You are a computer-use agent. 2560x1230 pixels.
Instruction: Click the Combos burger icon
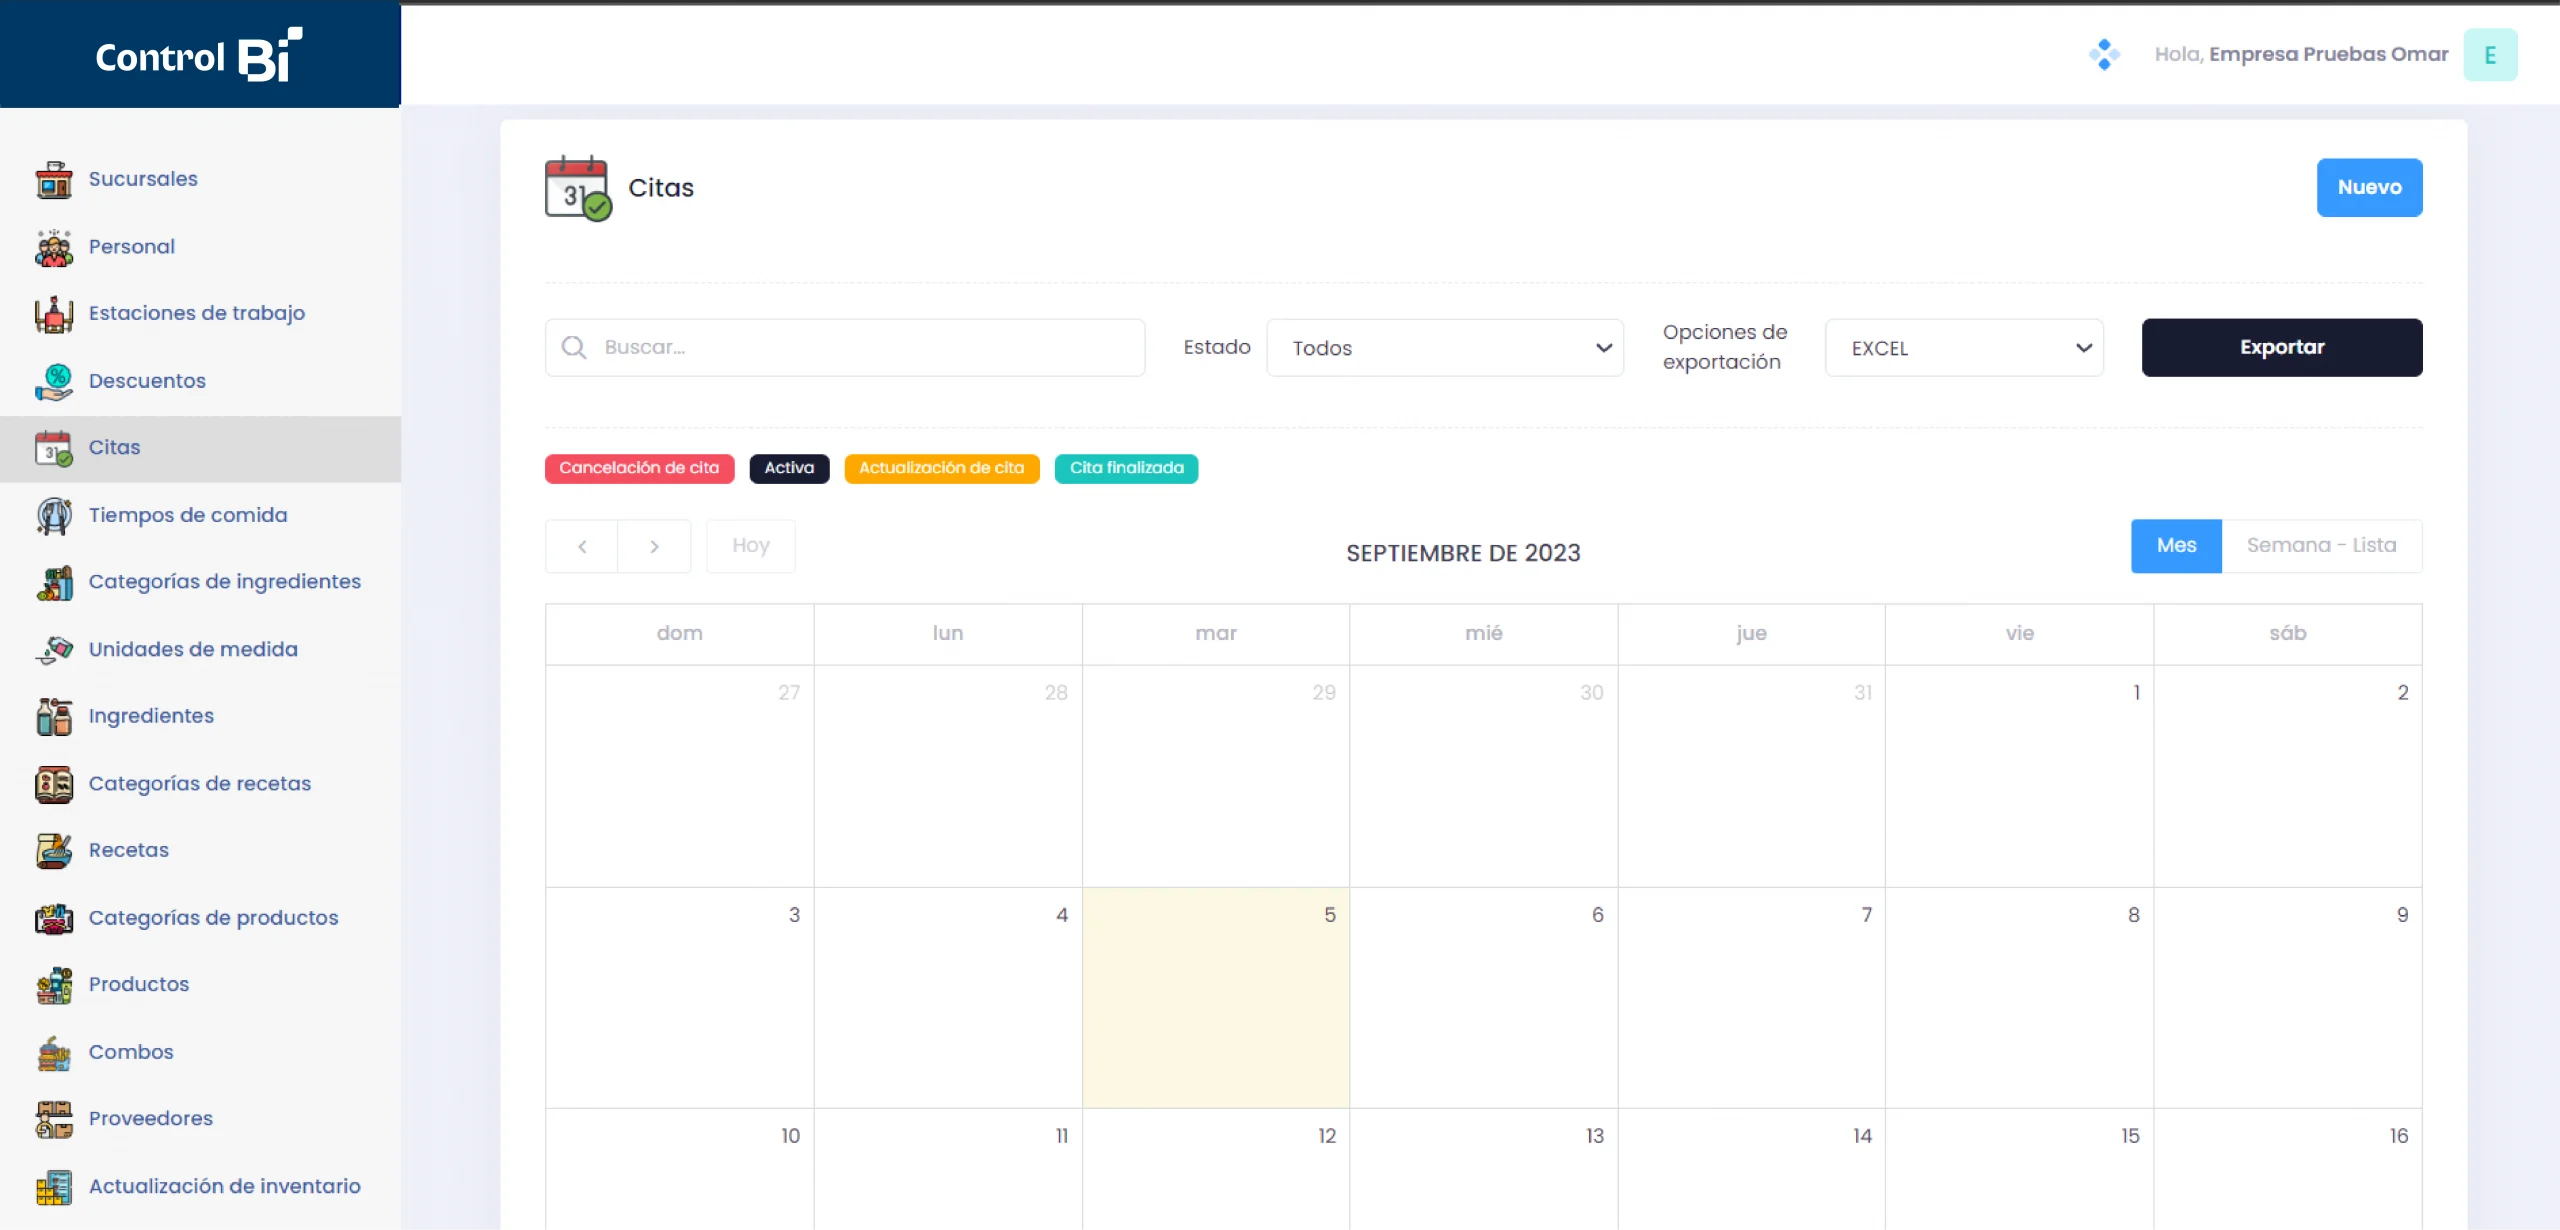point(54,1053)
